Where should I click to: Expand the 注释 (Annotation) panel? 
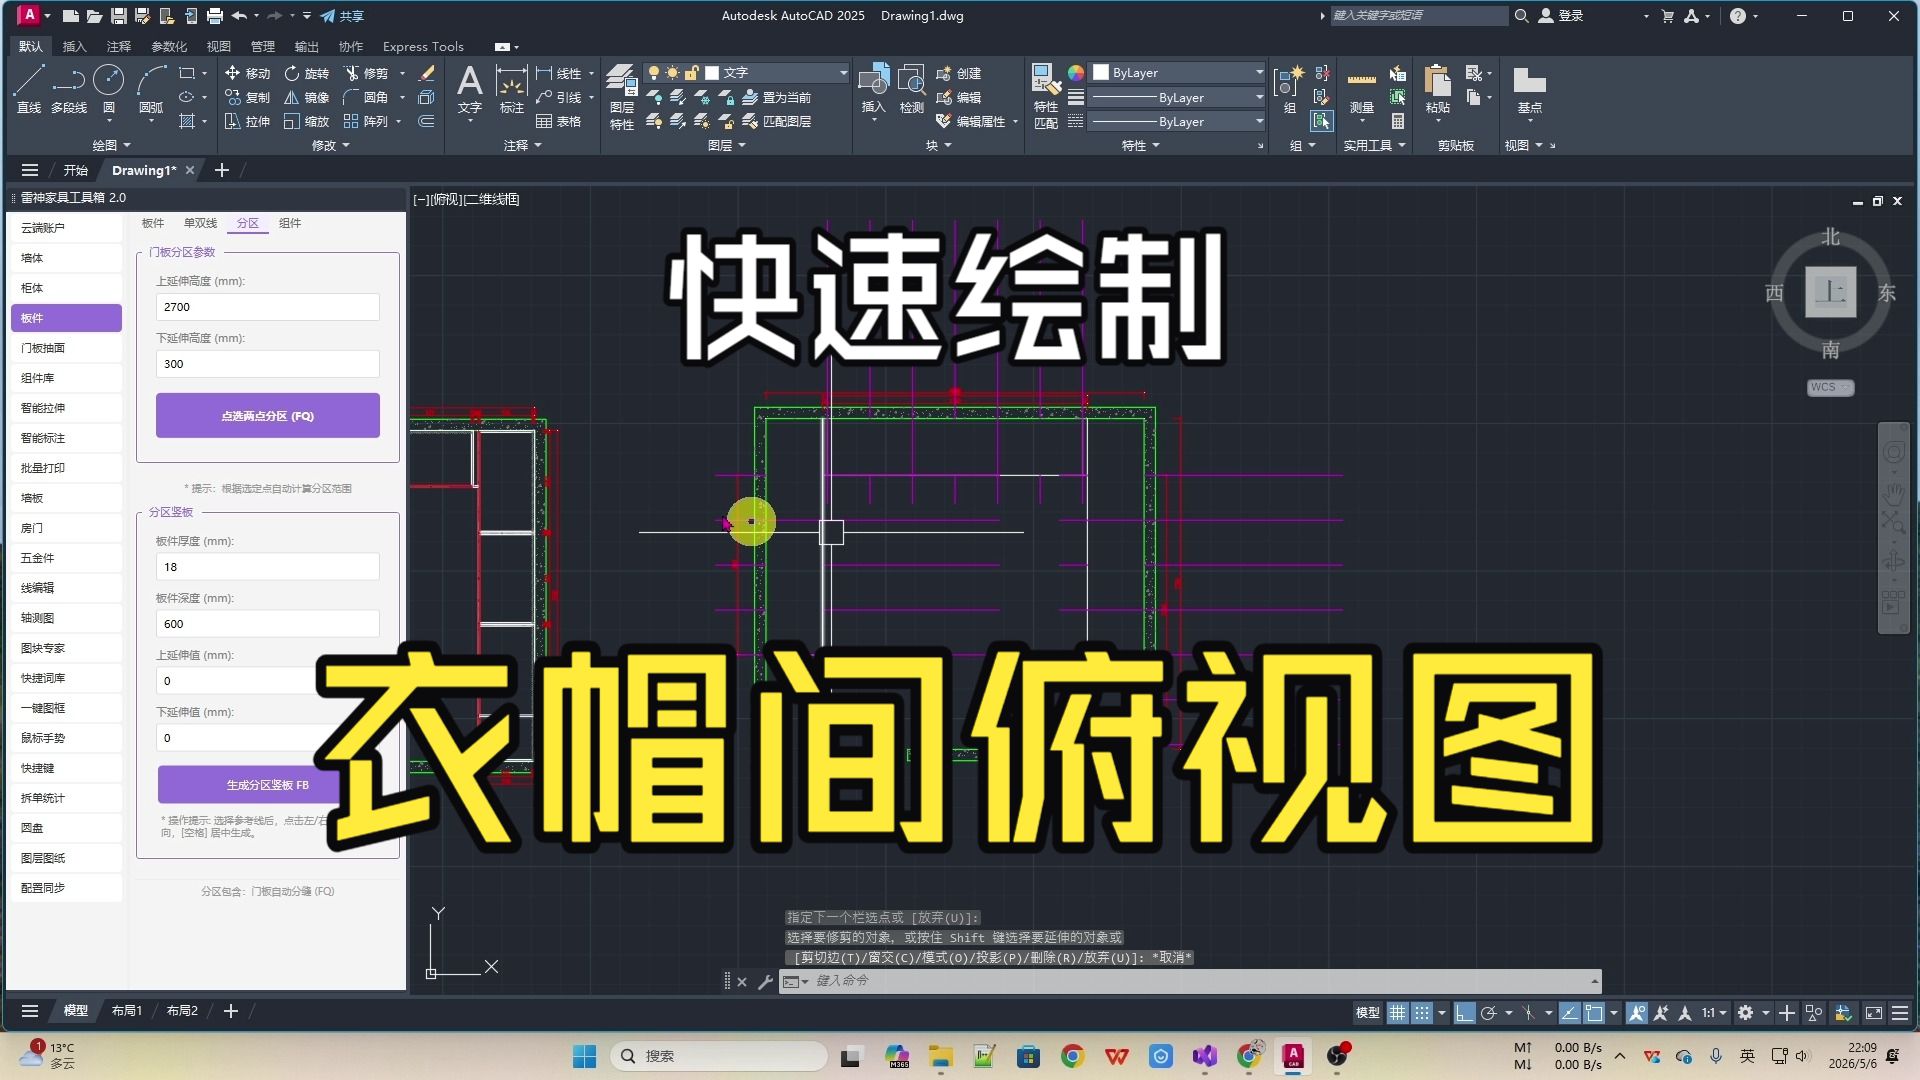pyautogui.click(x=522, y=145)
